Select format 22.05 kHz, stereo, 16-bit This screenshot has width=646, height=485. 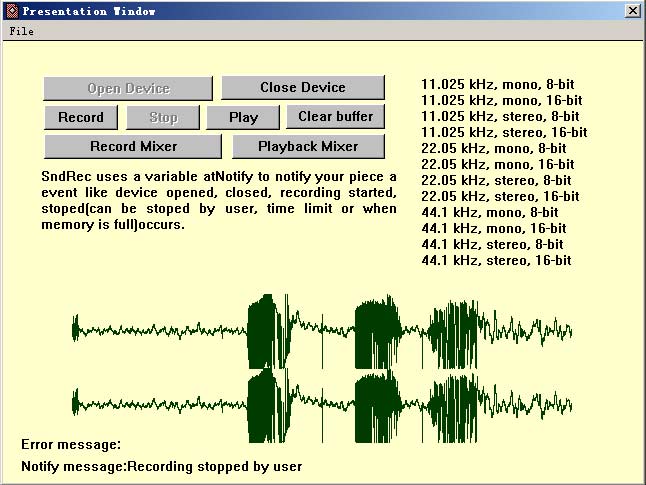pos(500,197)
